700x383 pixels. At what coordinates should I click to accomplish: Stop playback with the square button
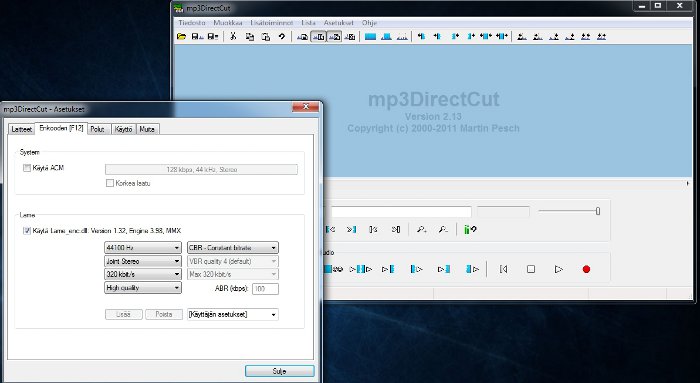click(x=531, y=269)
